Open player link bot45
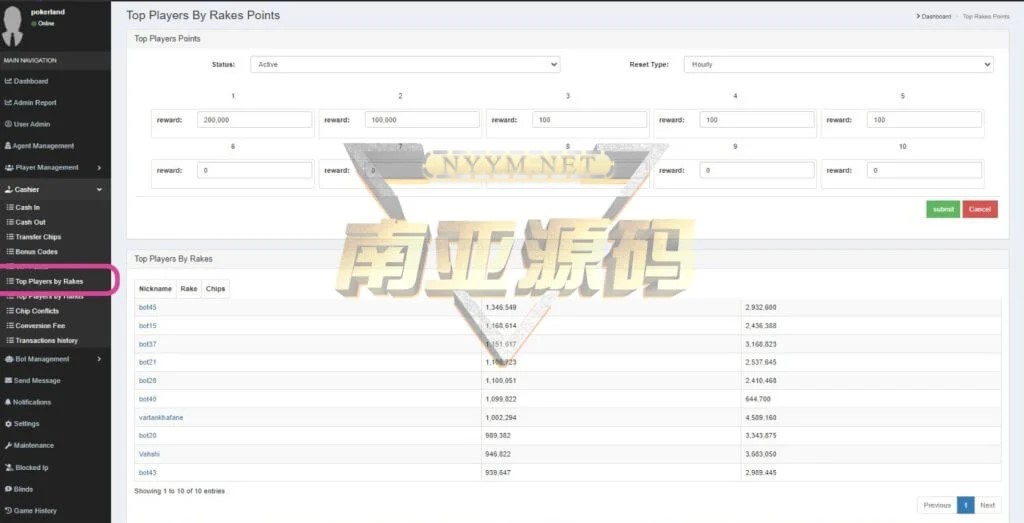This screenshot has height=523, width=1024. coord(147,307)
